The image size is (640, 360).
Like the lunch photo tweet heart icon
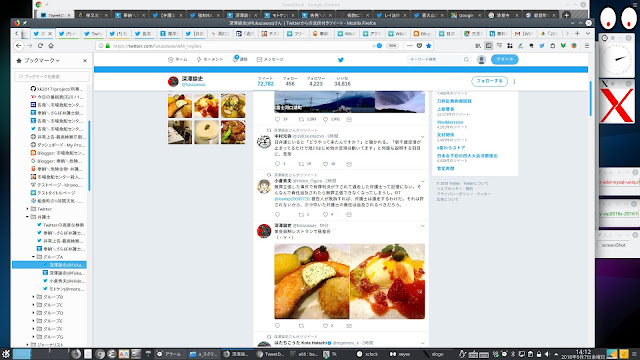pos(325,326)
